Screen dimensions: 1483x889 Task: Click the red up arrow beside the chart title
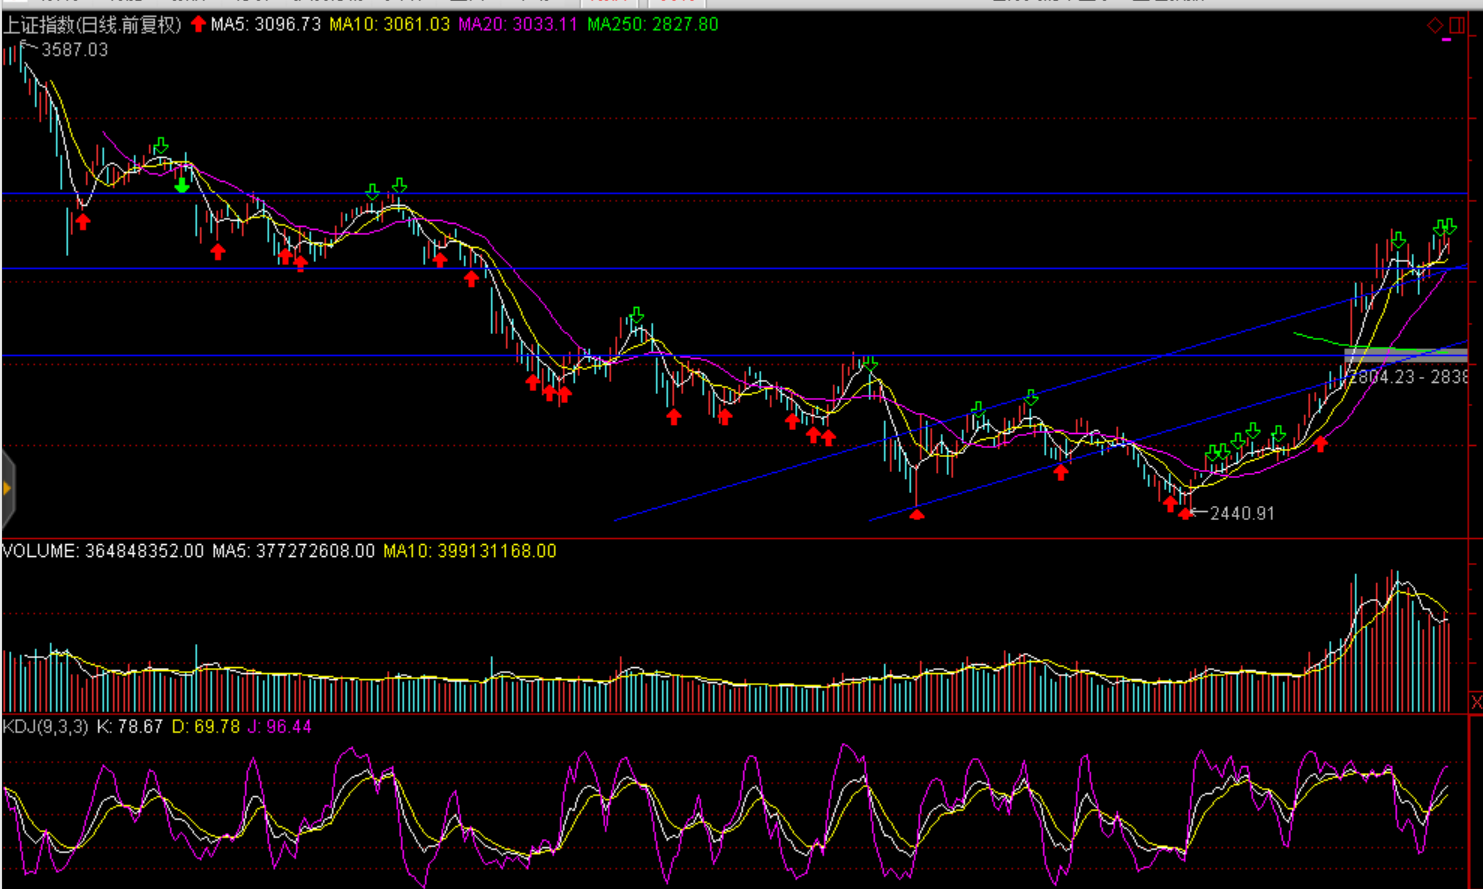coord(198,24)
